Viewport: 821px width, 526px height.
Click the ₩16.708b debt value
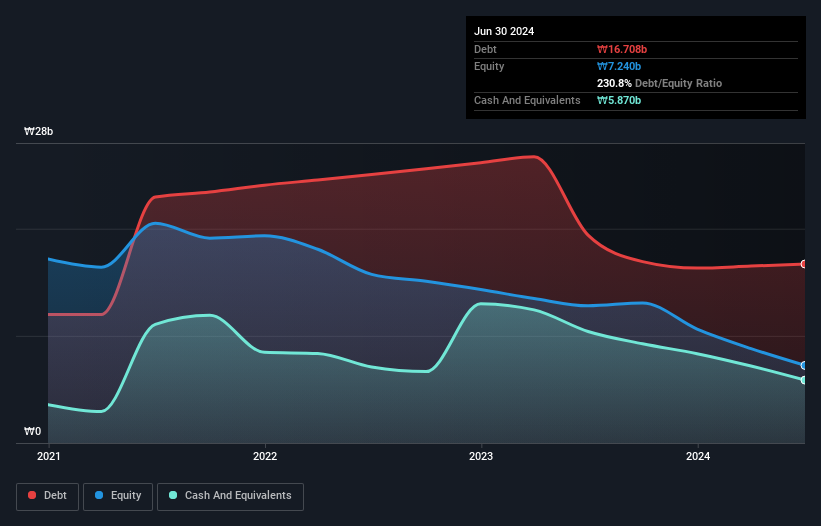tap(622, 49)
